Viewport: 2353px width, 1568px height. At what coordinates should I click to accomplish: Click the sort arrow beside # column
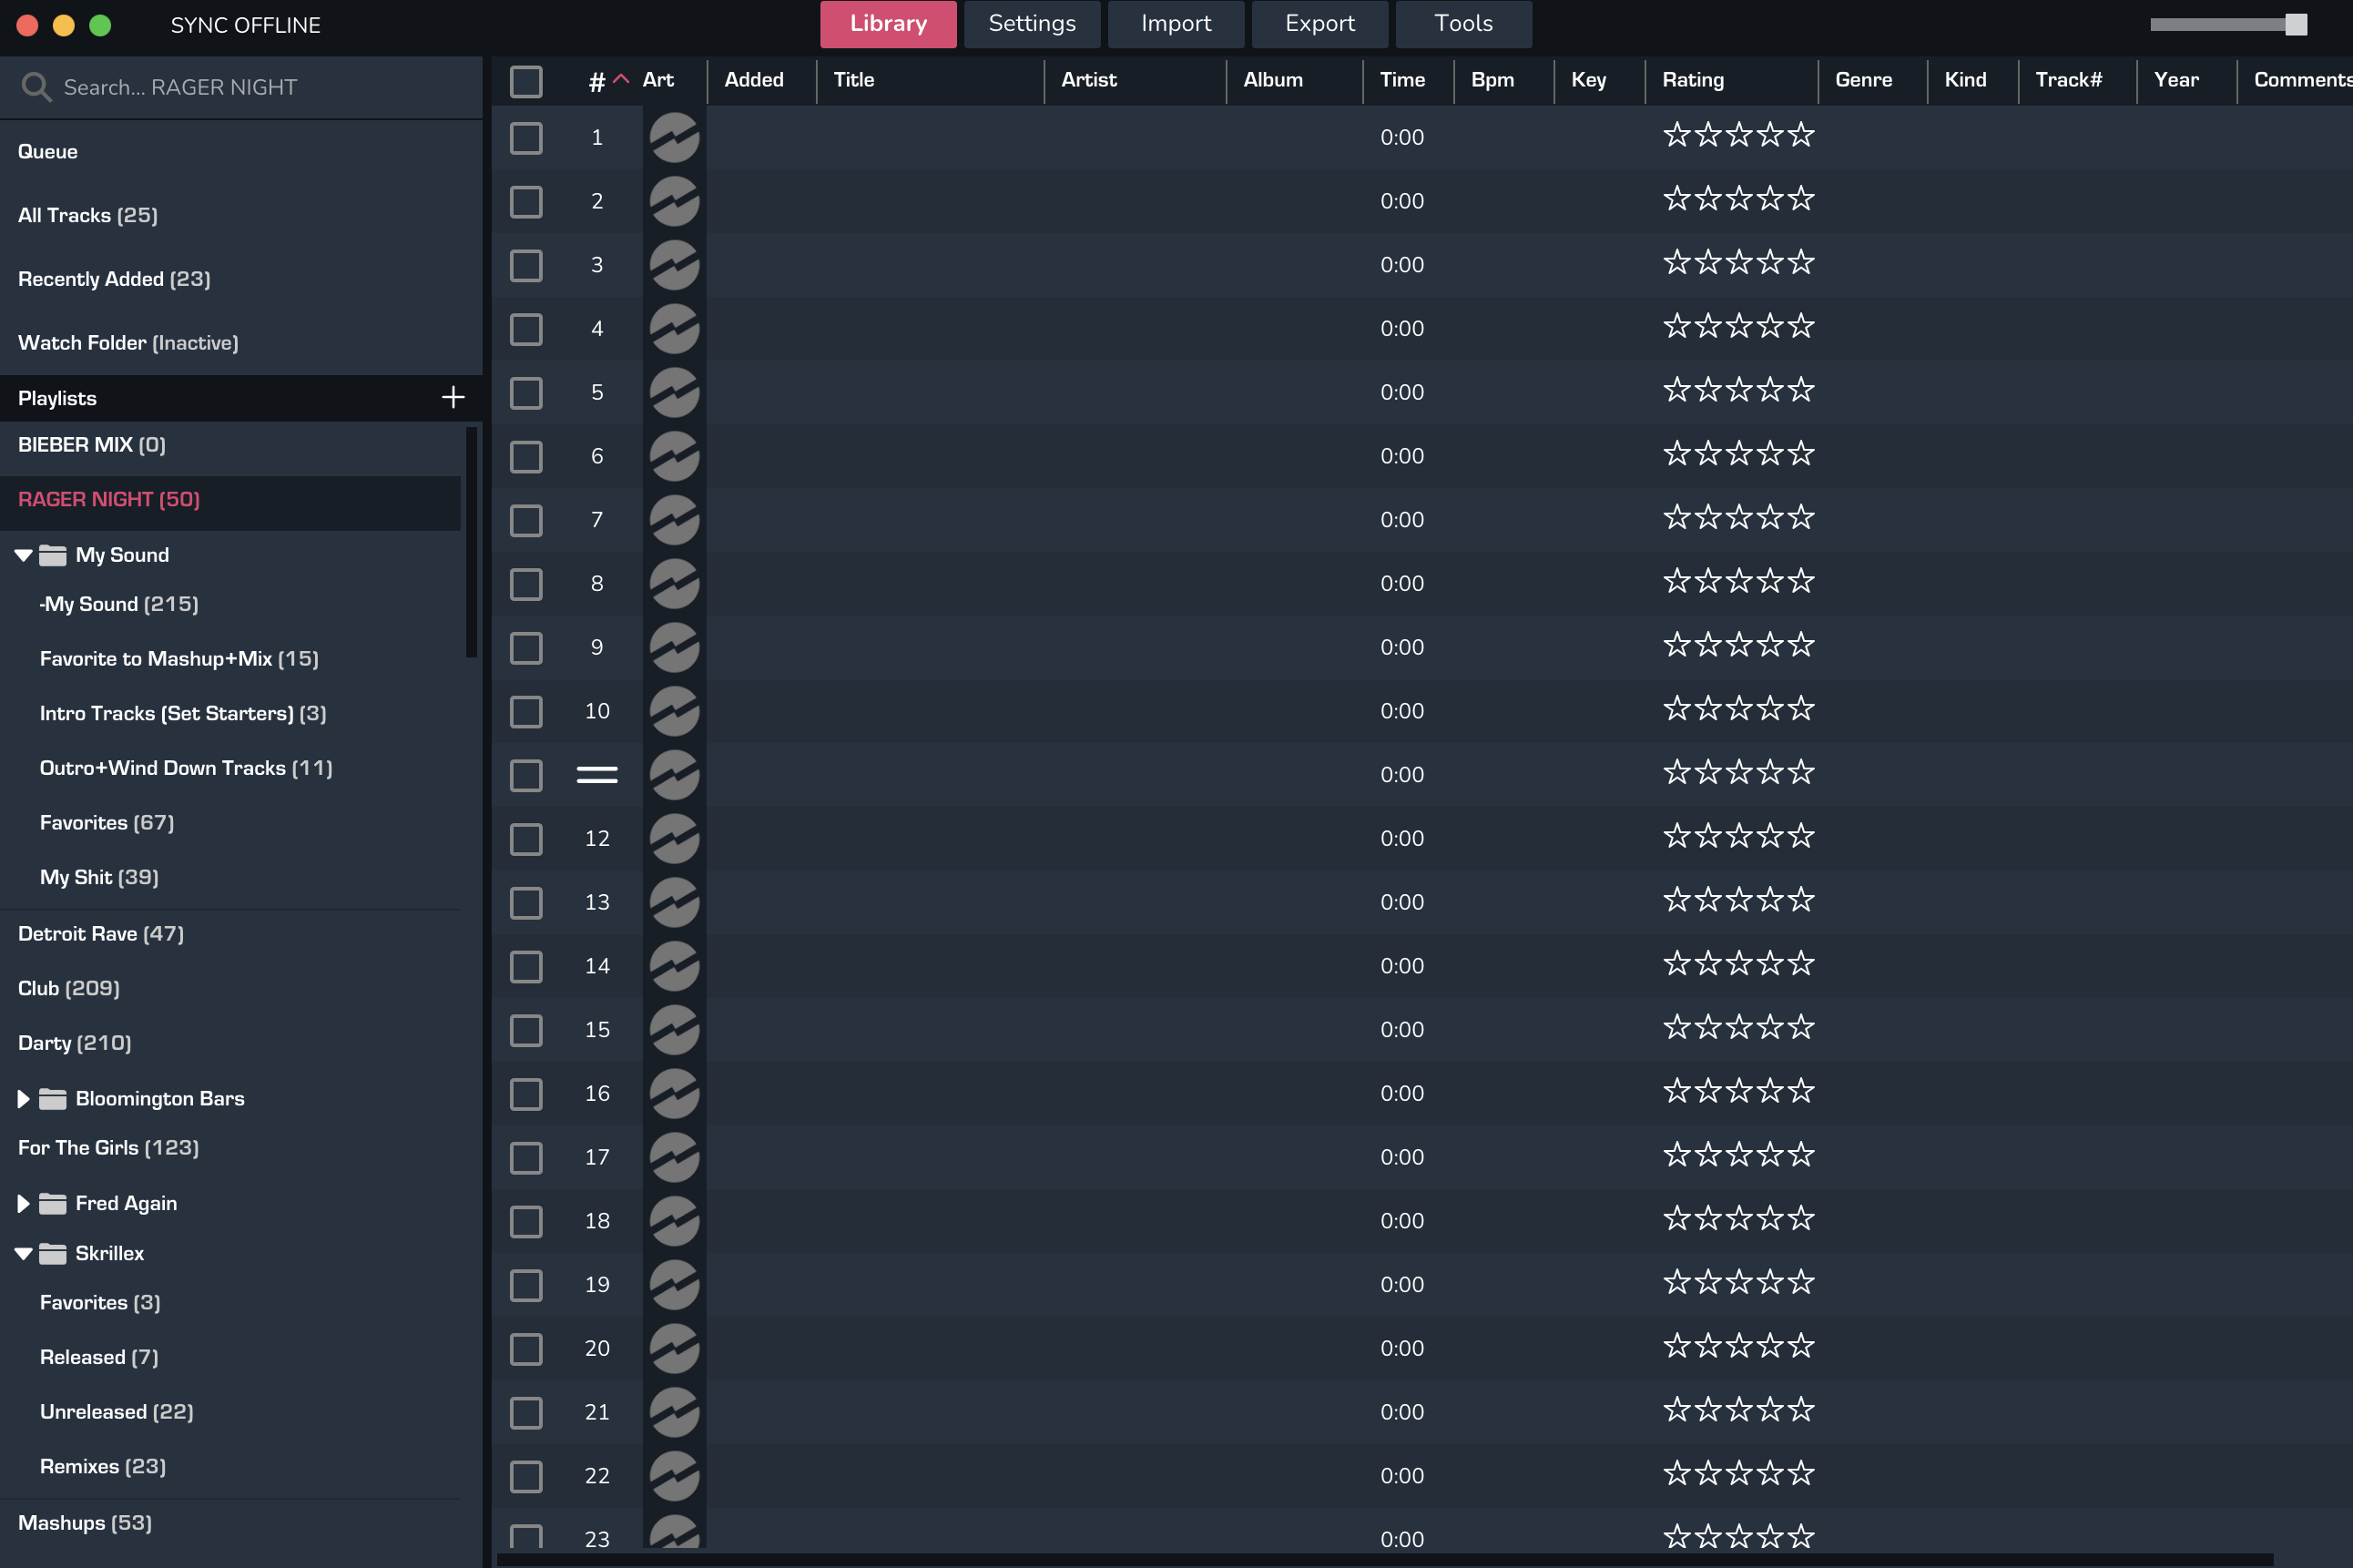pyautogui.click(x=621, y=79)
